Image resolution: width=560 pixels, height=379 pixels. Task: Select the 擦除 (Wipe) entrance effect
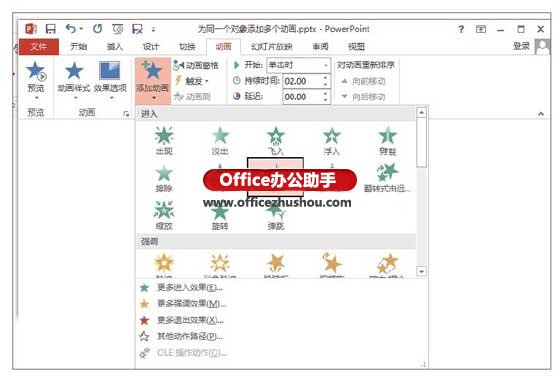164,178
